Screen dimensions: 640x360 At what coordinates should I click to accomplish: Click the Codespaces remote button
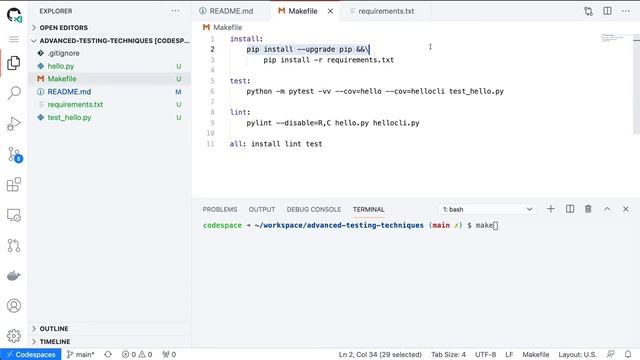pyautogui.click(x=31, y=354)
